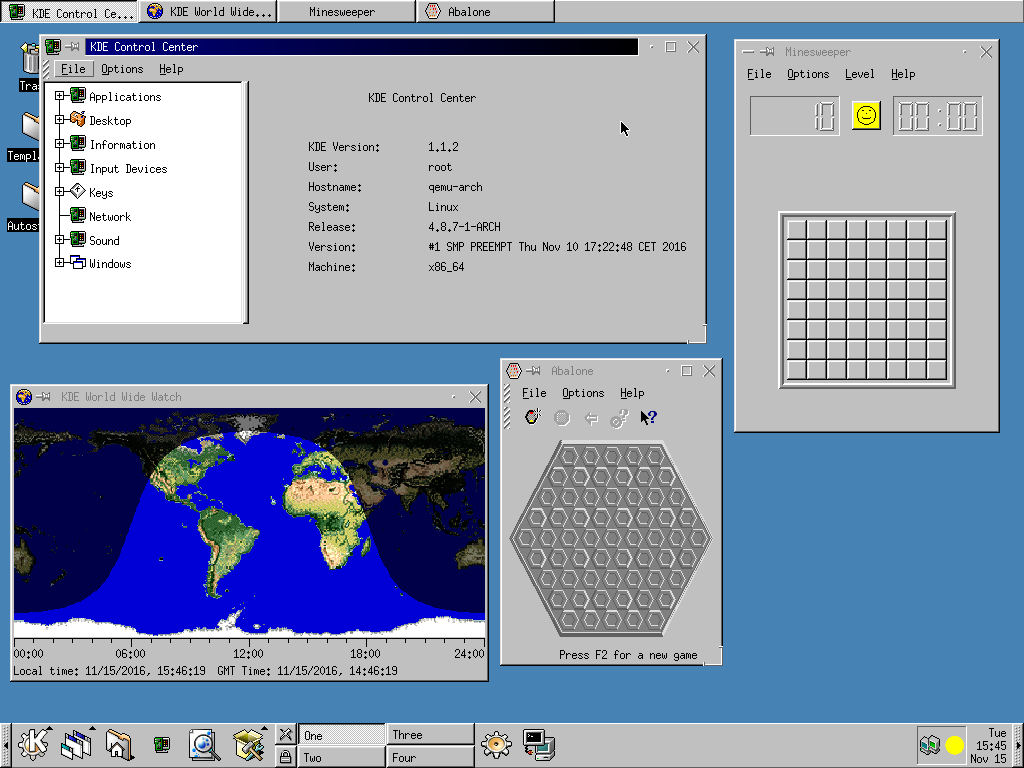Screen dimensions: 1024x768
Task: Start a new Abalone game via toolbar
Action: (533, 417)
